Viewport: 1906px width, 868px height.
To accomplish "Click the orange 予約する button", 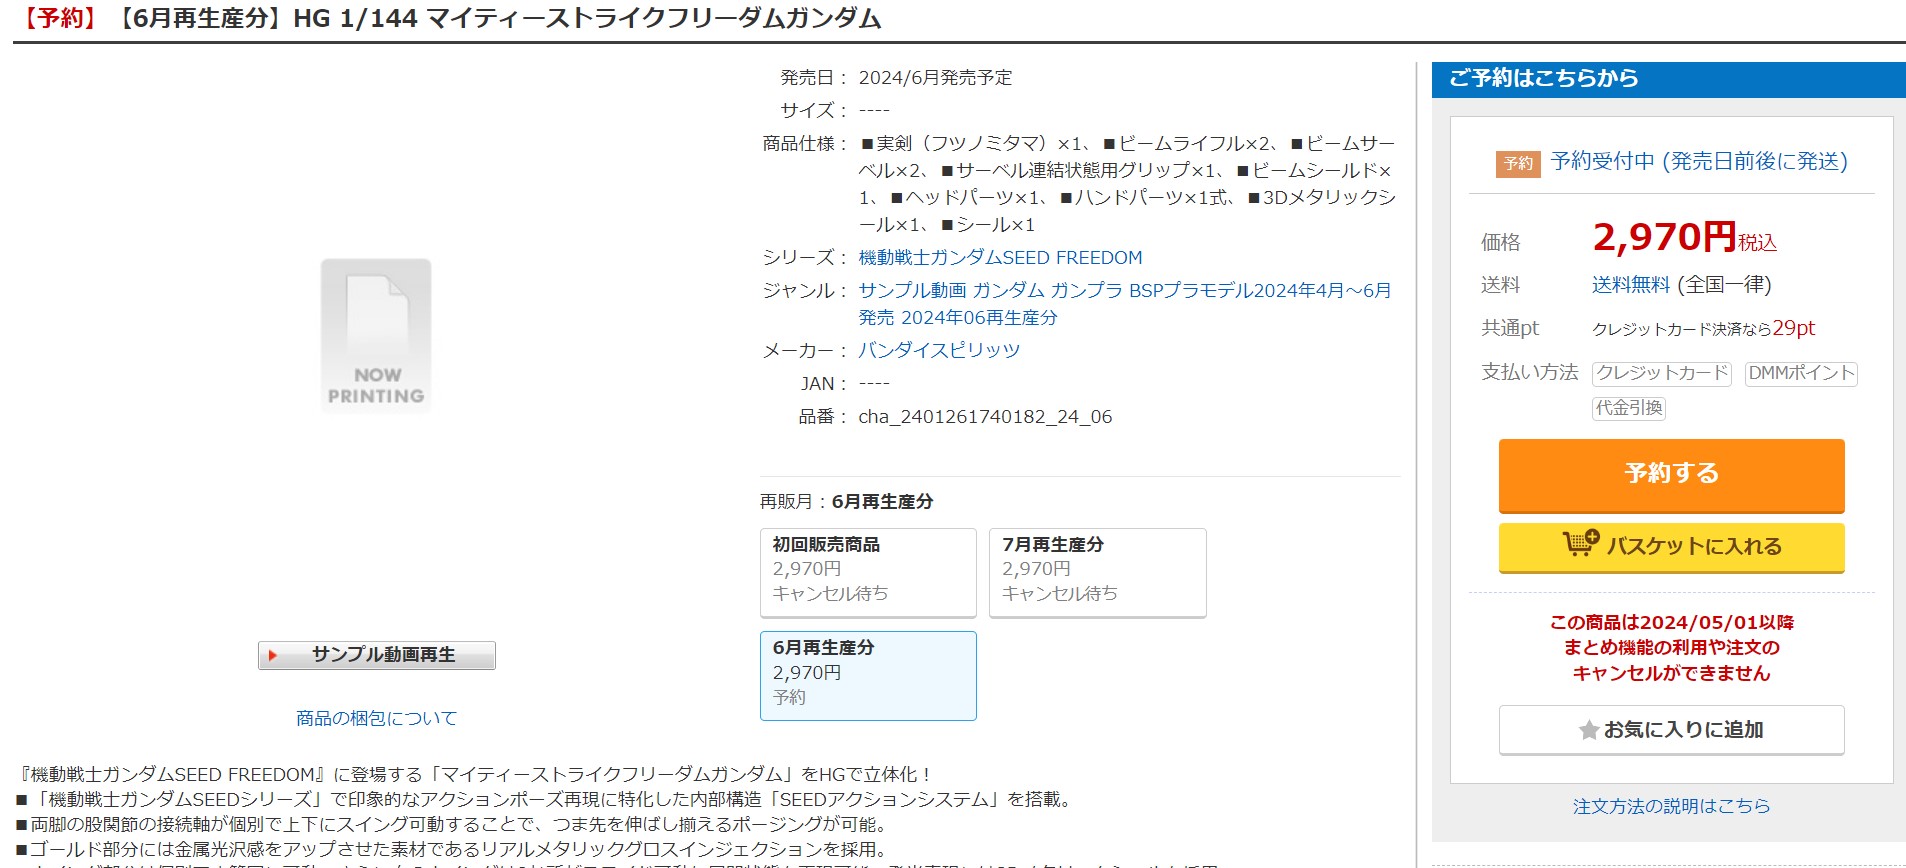I will click(1671, 475).
